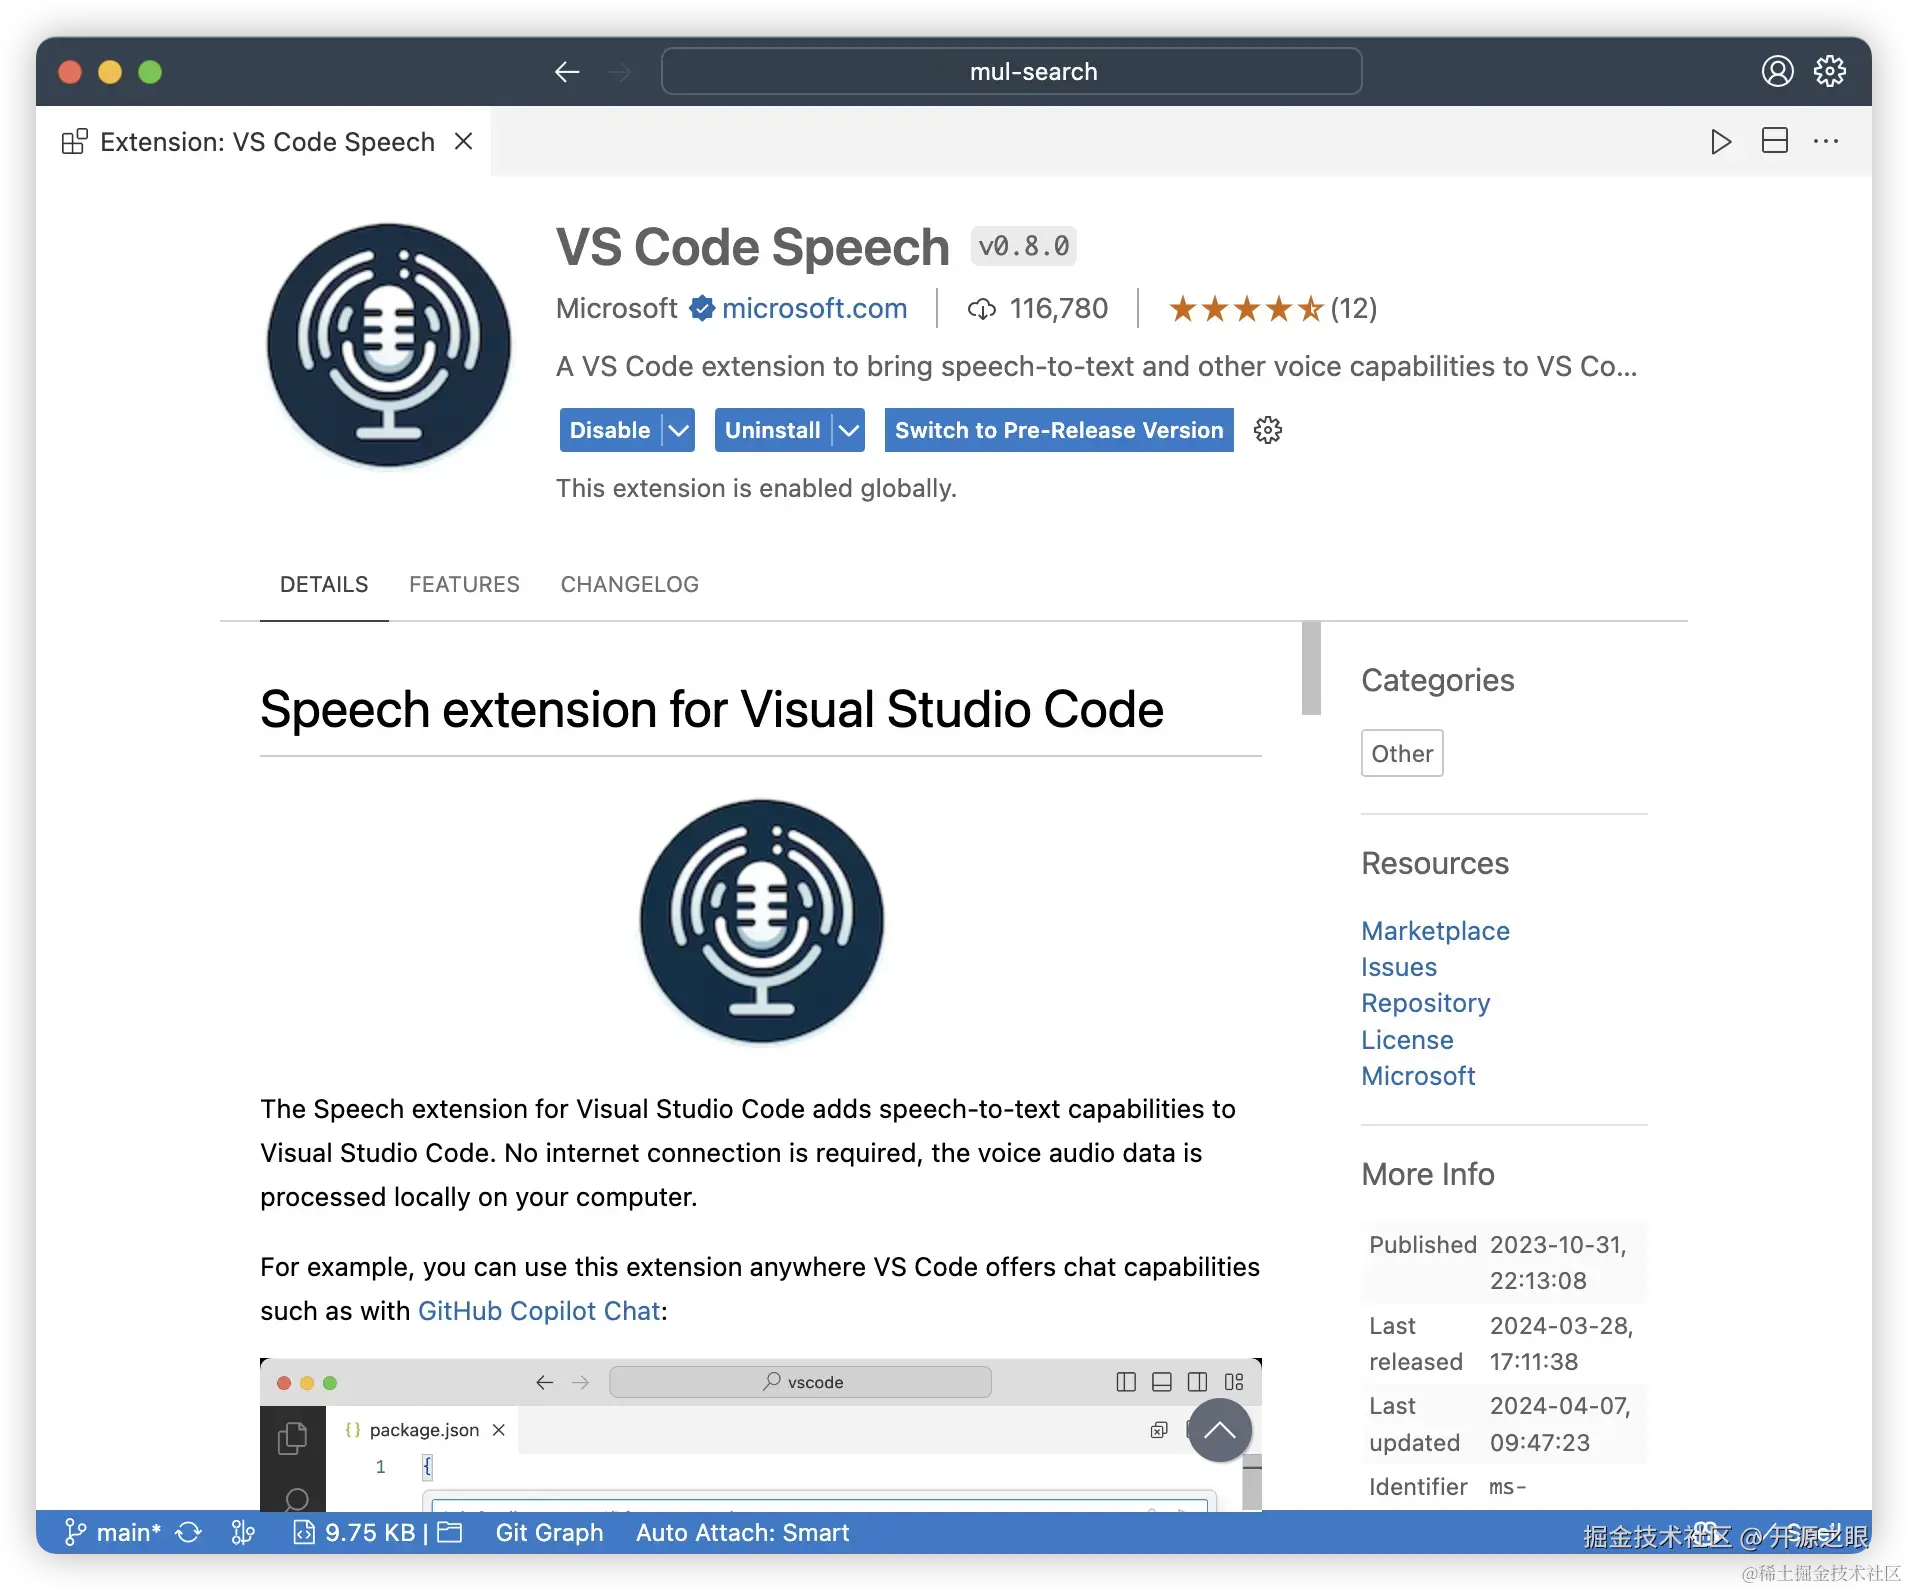This screenshot has width=1908, height=1590.
Task: Click the Microsoft publisher name in header
Action: [x=616, y=308]
